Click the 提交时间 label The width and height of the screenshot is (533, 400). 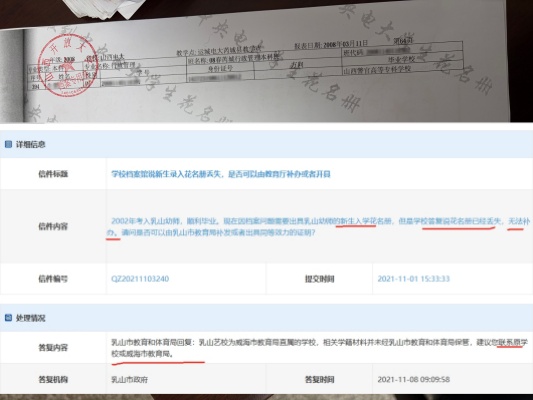[x=320, y=279]
